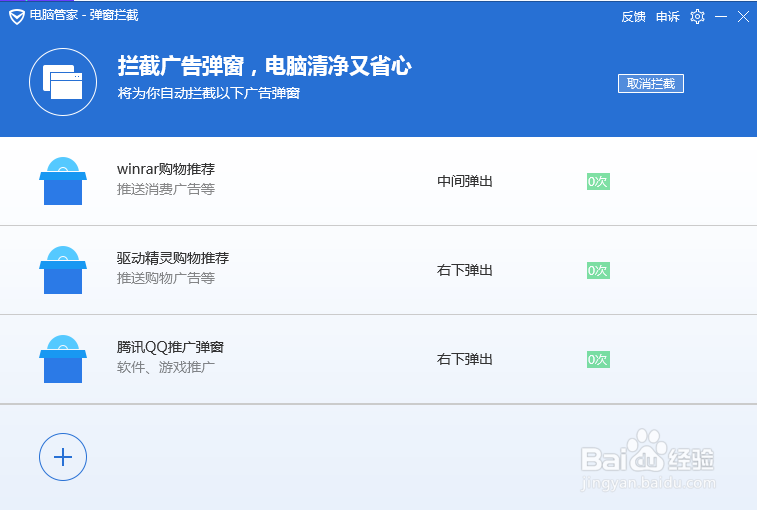
Task: Click the 软件、游戏推广 description
Action: (166, 367)
